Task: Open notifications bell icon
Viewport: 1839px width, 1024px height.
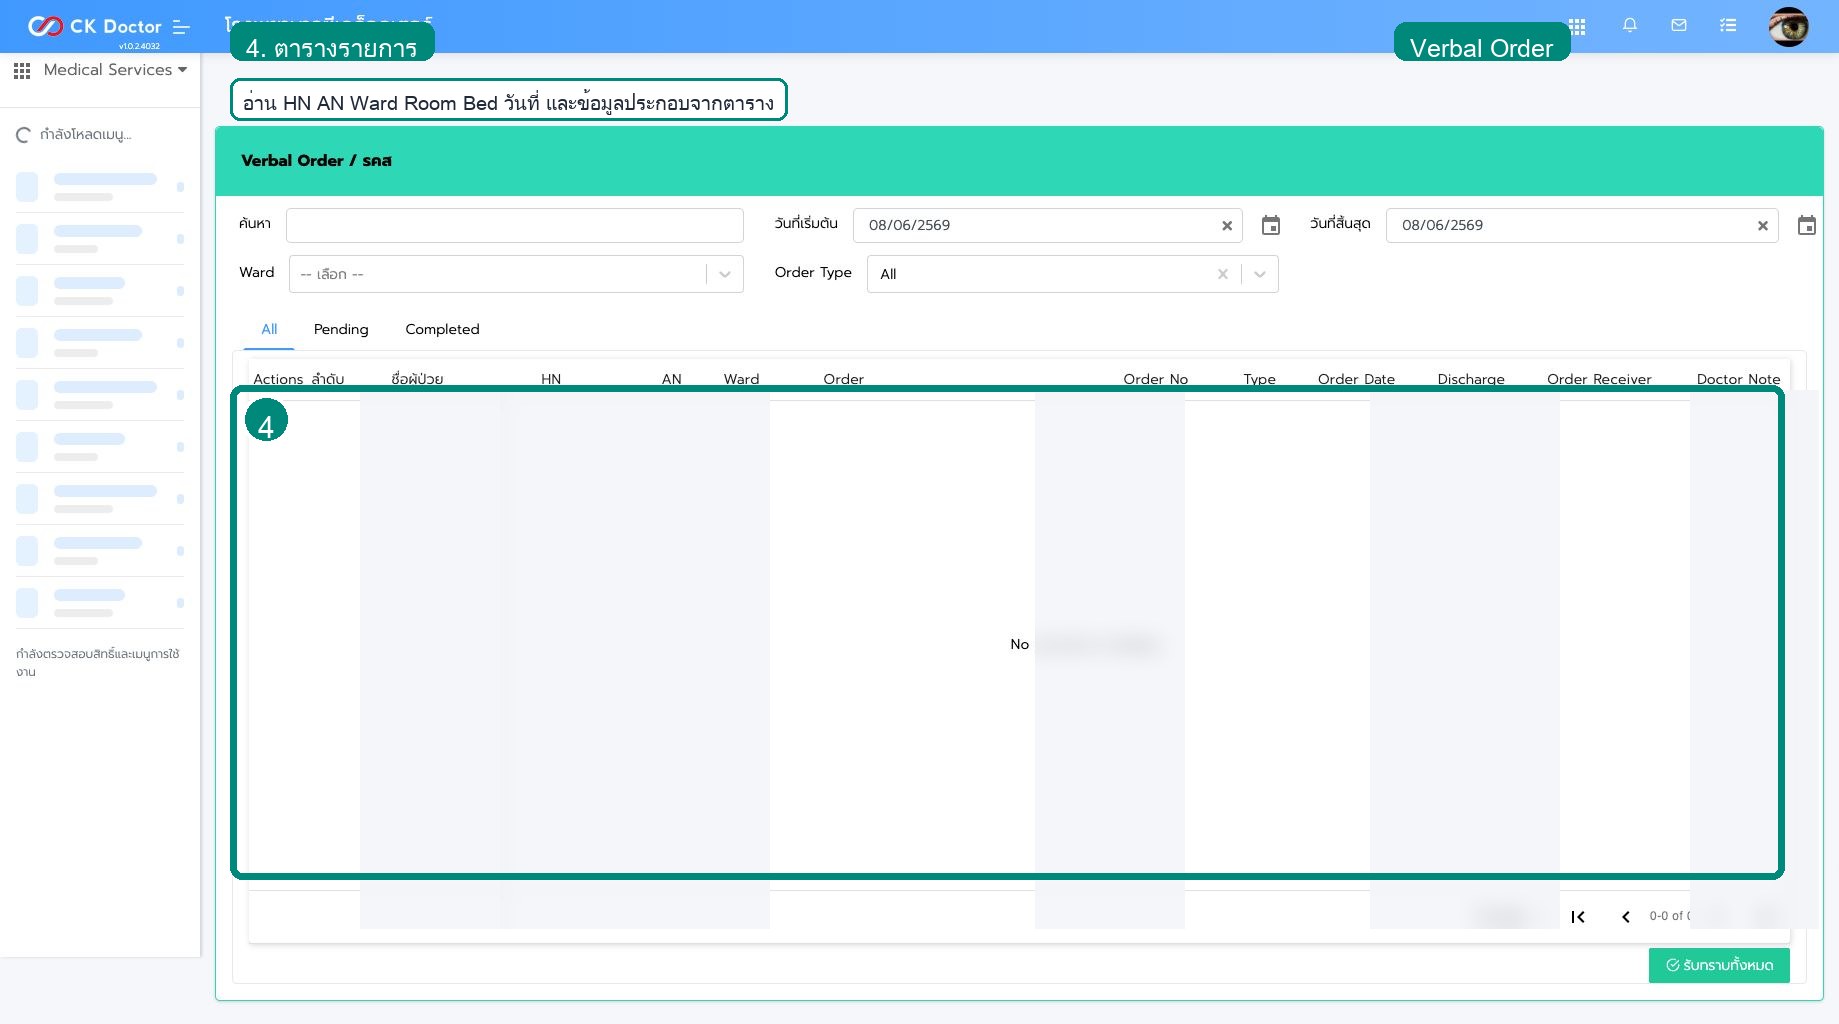Action: tap(1630, 26)
